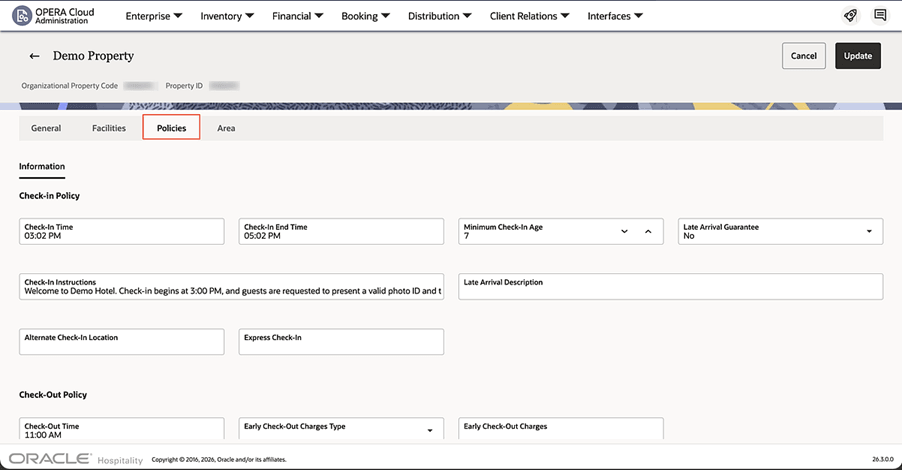The image size is (902, 470).
Task: Click the Check-Out Policy section heading
Action: (53, 395)
